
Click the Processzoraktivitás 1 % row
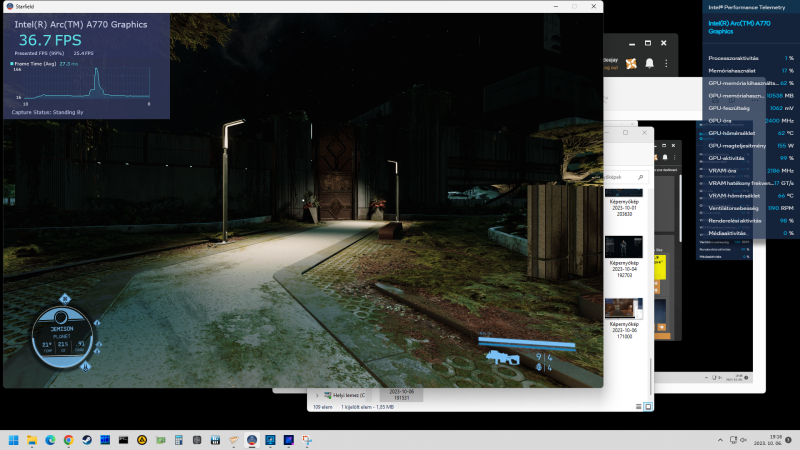[x=751, y=58]
